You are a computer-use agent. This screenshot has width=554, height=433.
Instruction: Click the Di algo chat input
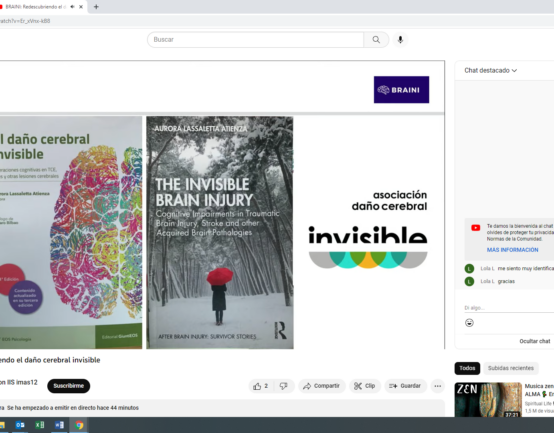[x=509, y=308]
